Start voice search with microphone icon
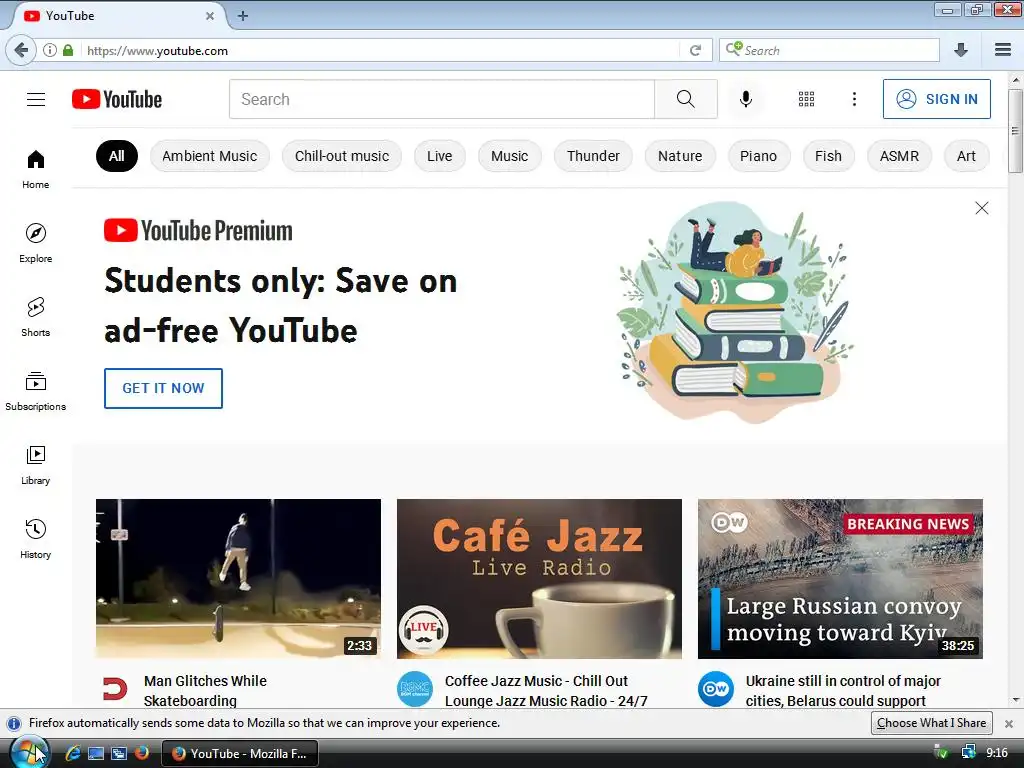 click(x=746, y=99)
